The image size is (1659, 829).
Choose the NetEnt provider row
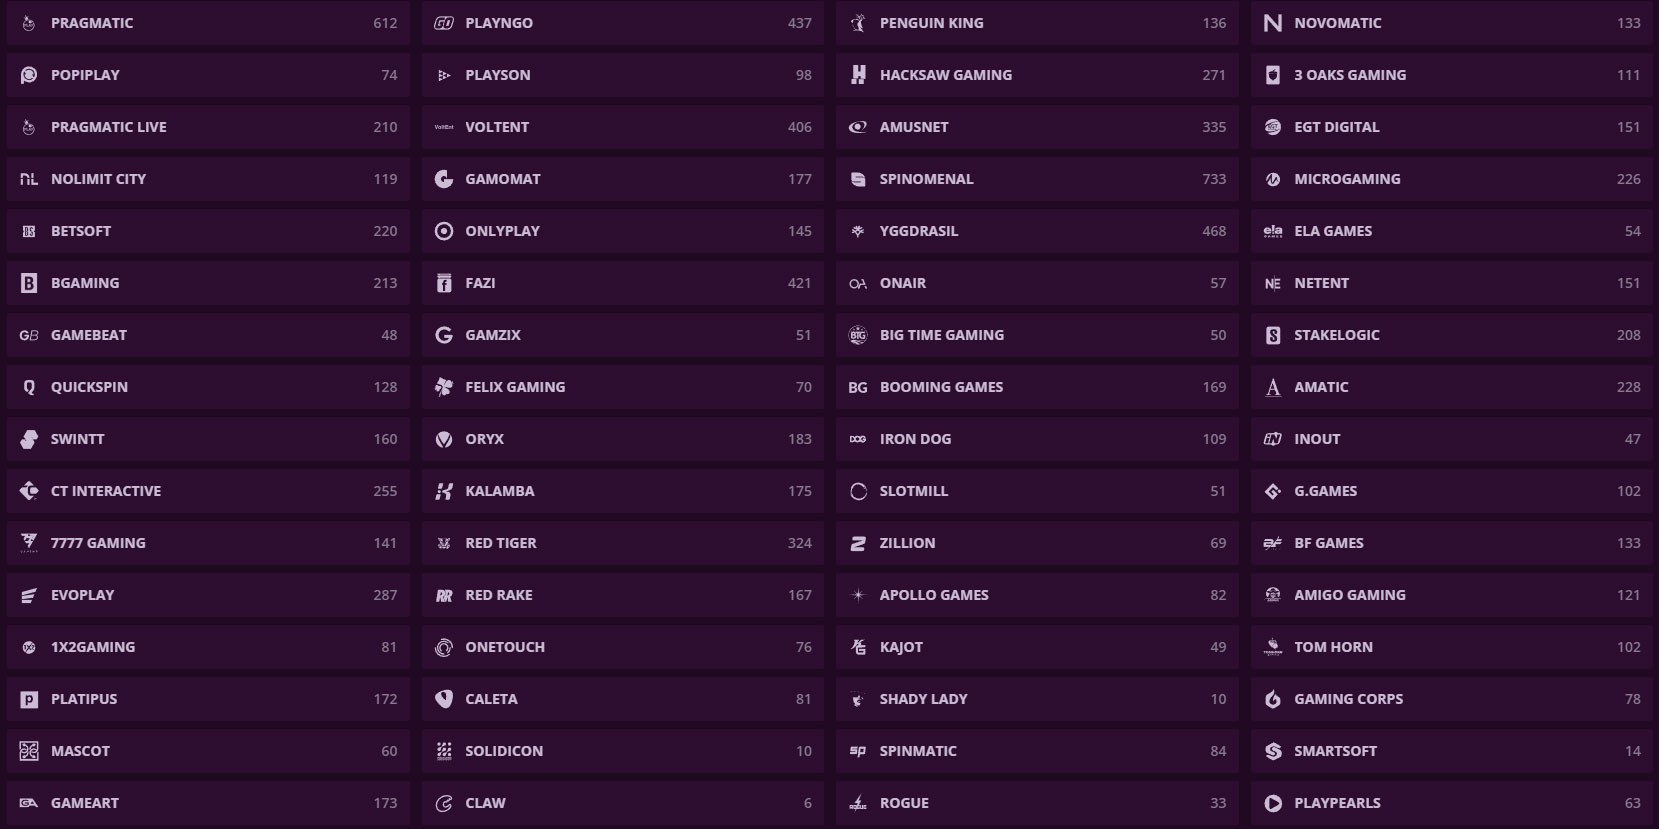tap(1451, 283)
